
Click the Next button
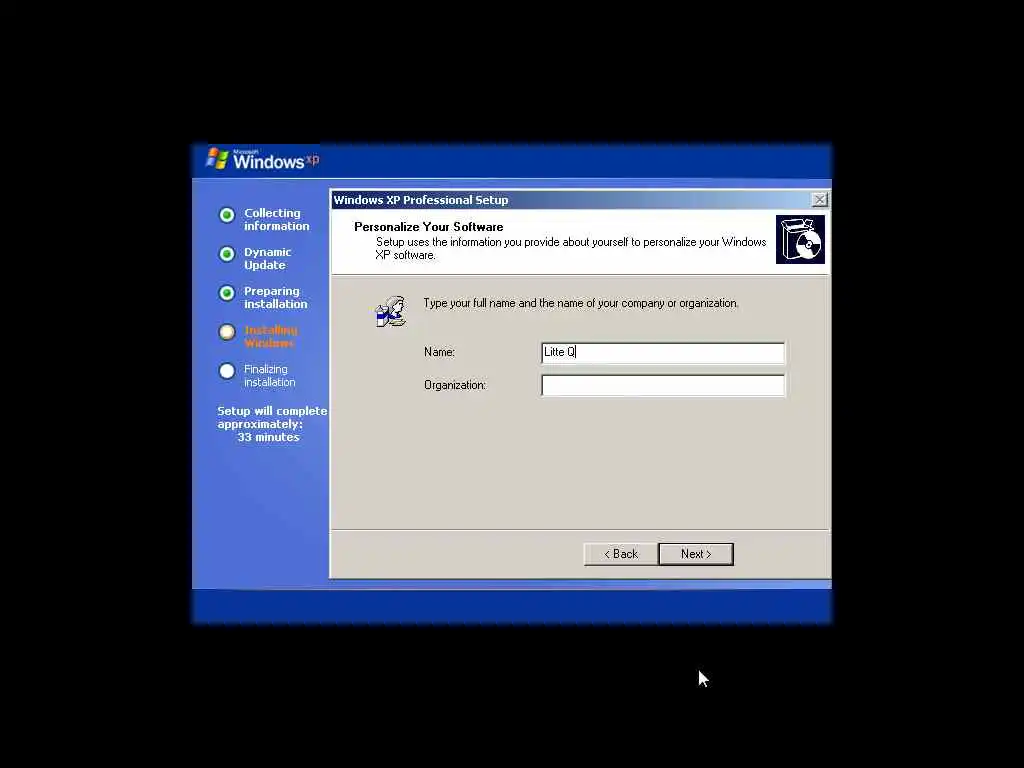(x=696, y=554)
